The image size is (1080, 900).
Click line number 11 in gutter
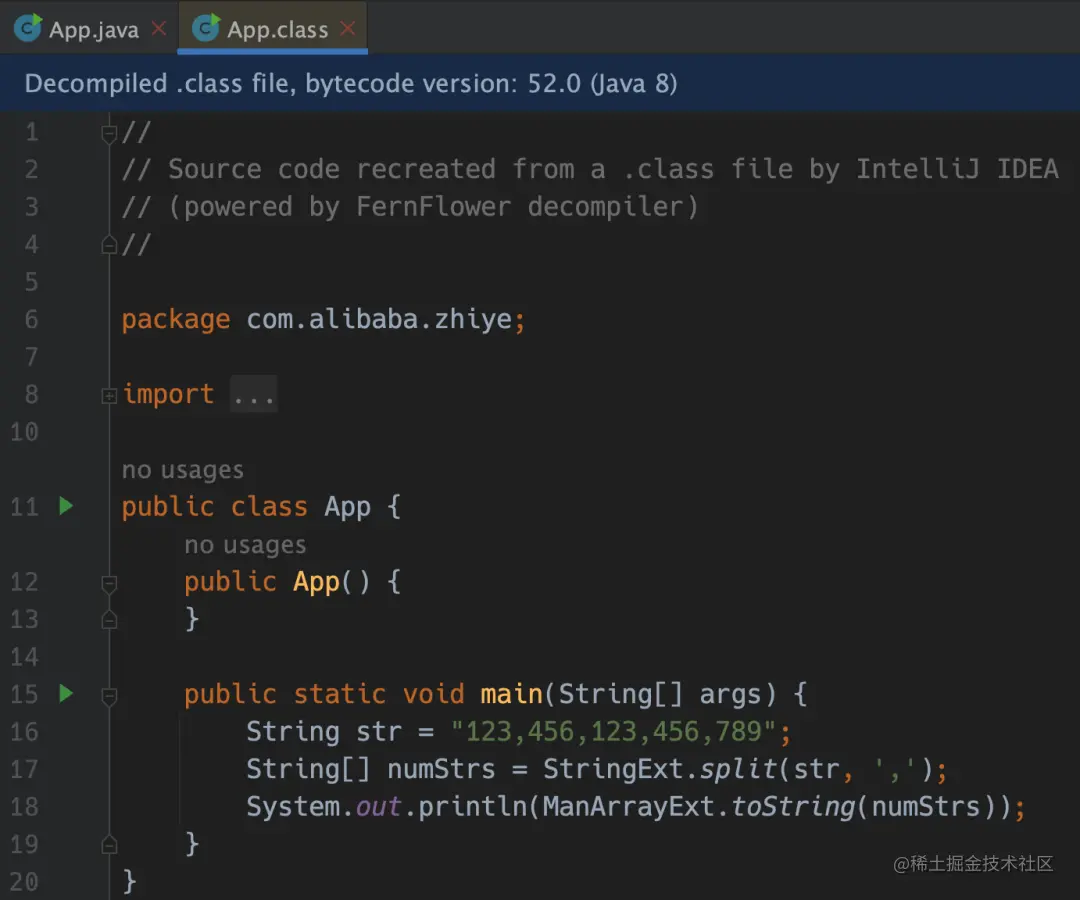point(24,507)
